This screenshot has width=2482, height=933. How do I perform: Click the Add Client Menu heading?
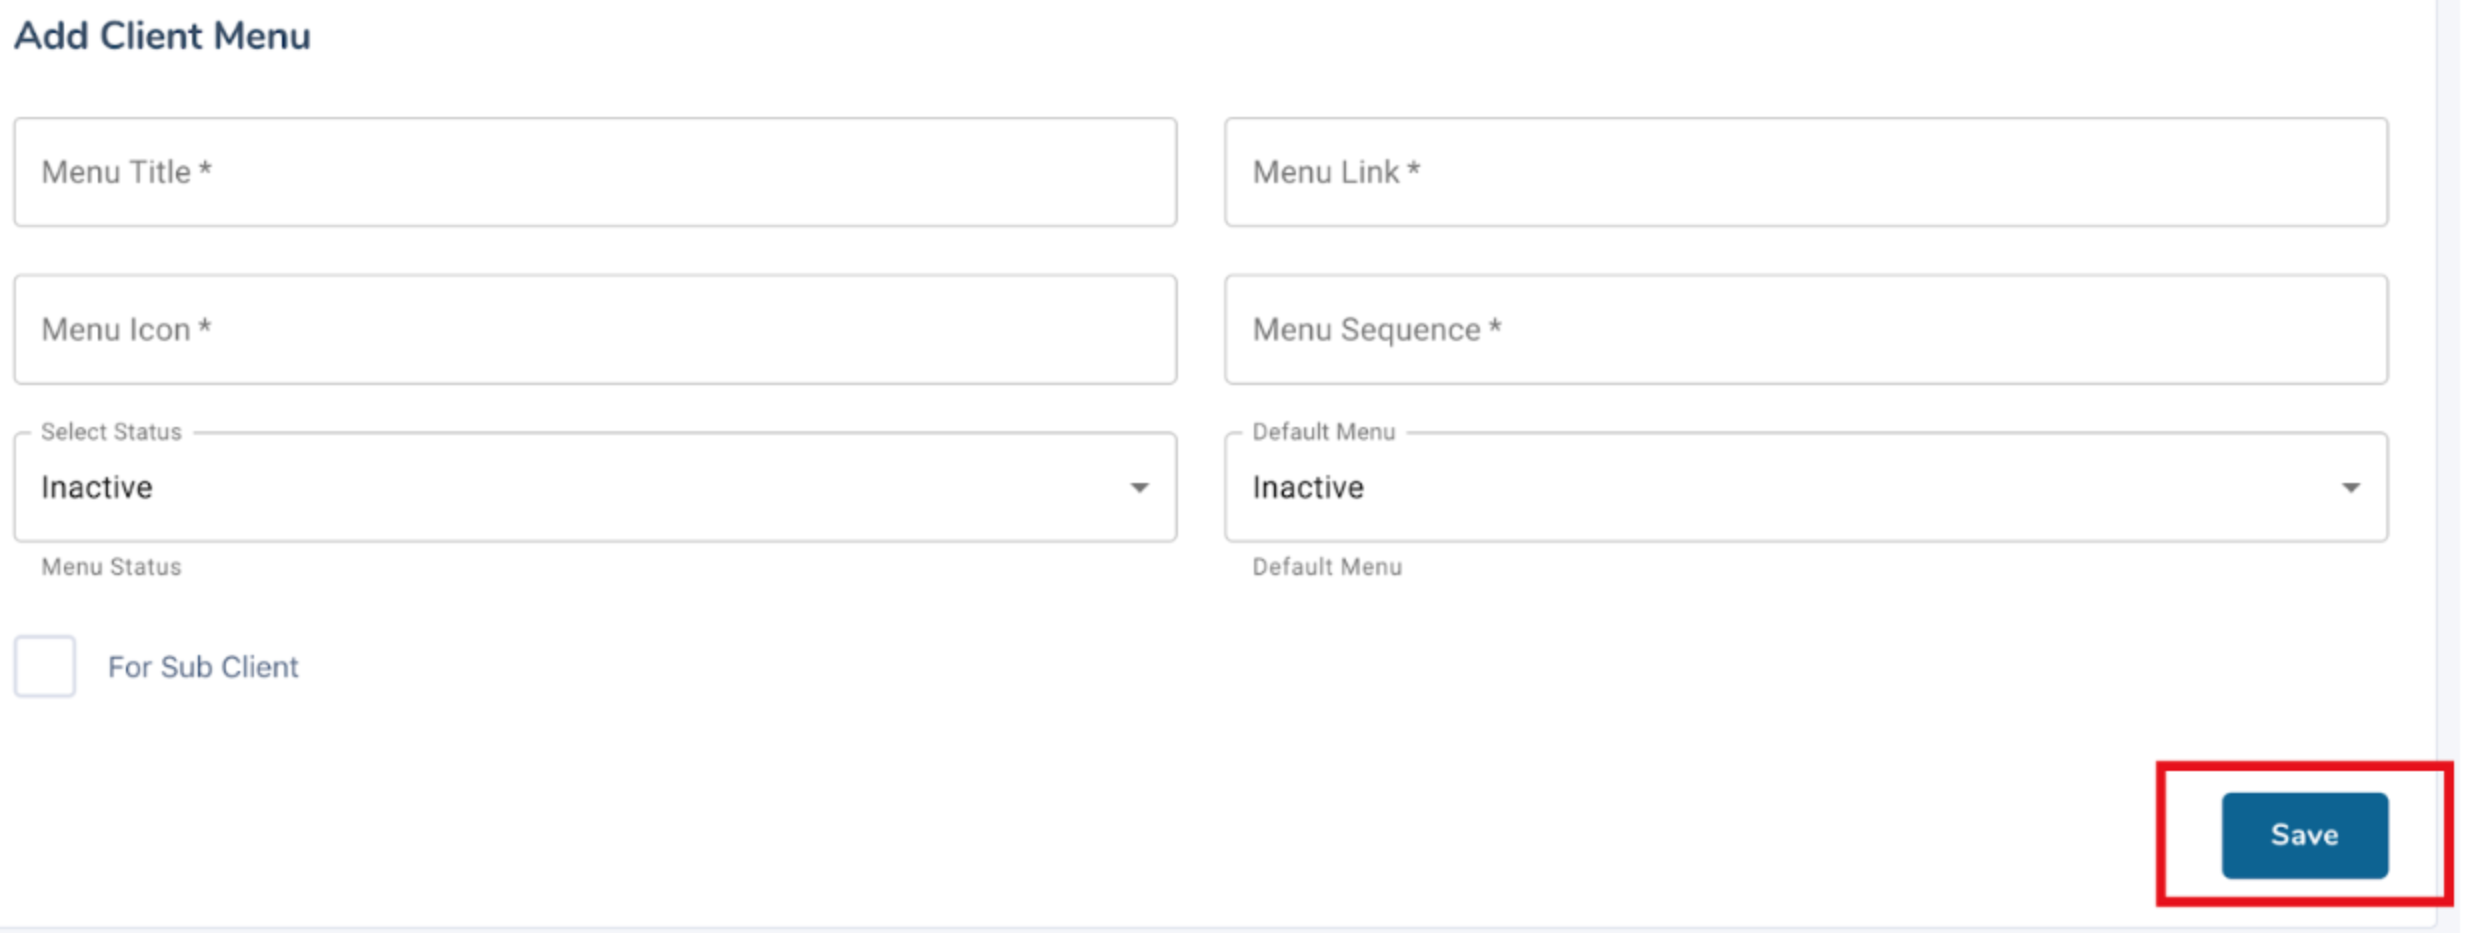[161, 37]
